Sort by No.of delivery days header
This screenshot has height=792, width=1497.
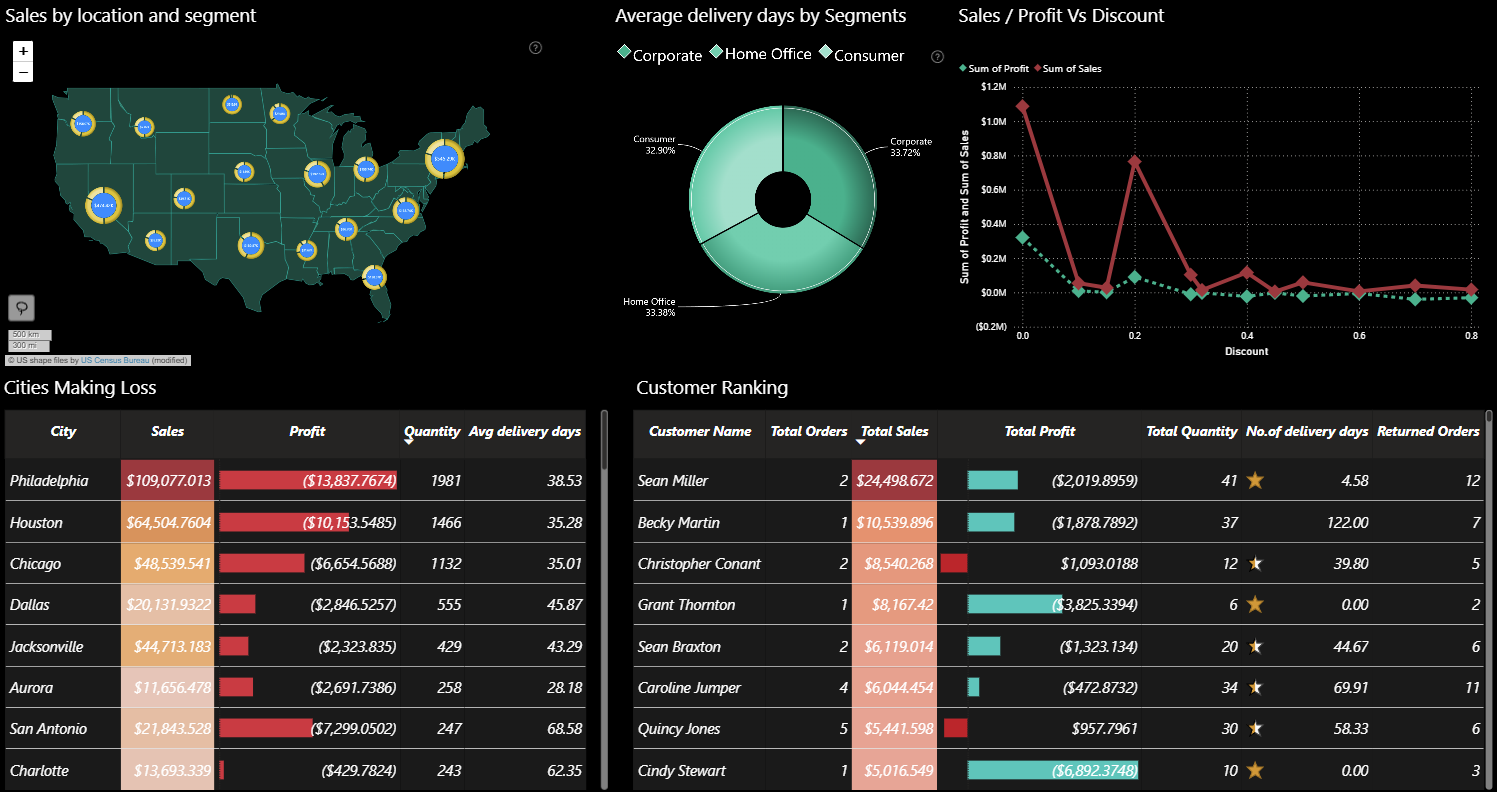1307,432
